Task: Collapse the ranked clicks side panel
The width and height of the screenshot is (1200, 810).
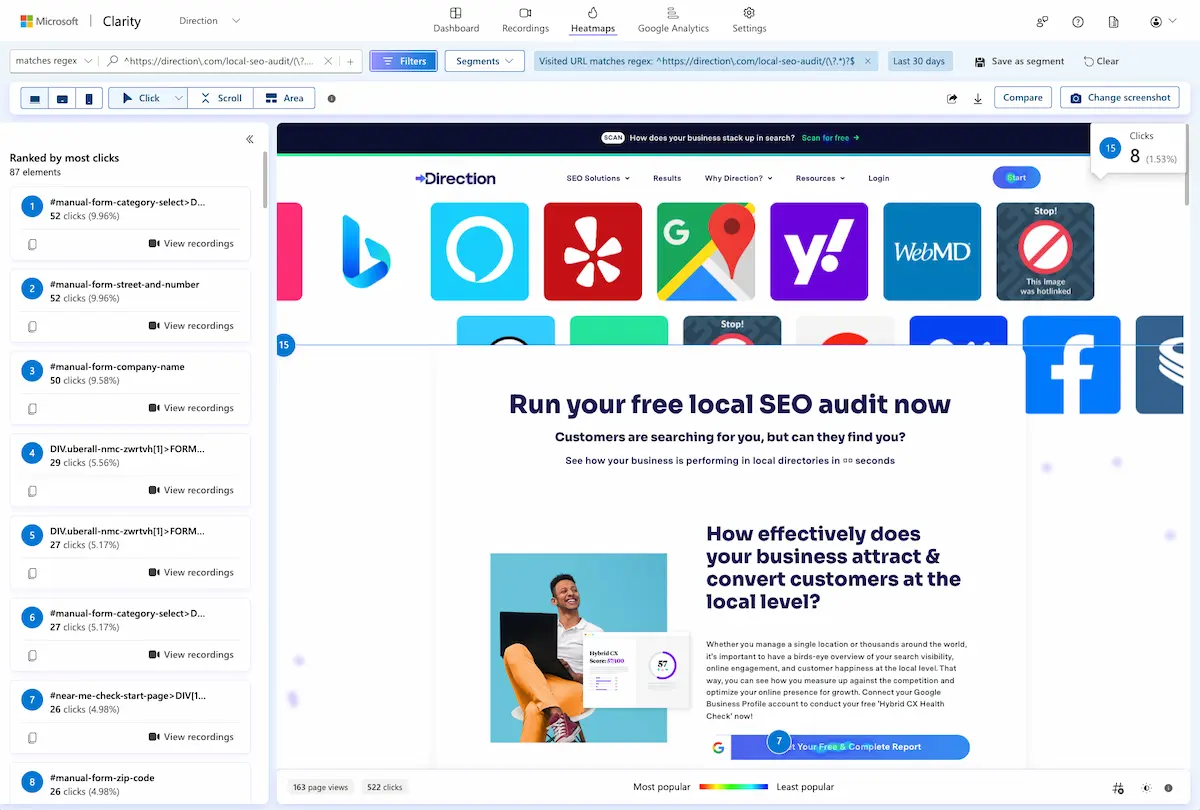Action: 250,139
